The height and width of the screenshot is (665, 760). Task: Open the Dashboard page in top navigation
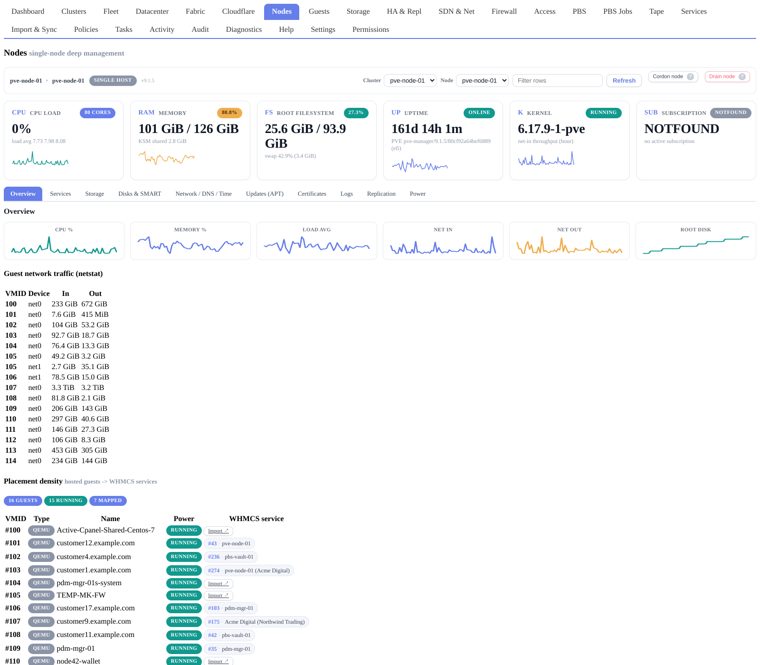pyautogui.click(x=28, y=11)
